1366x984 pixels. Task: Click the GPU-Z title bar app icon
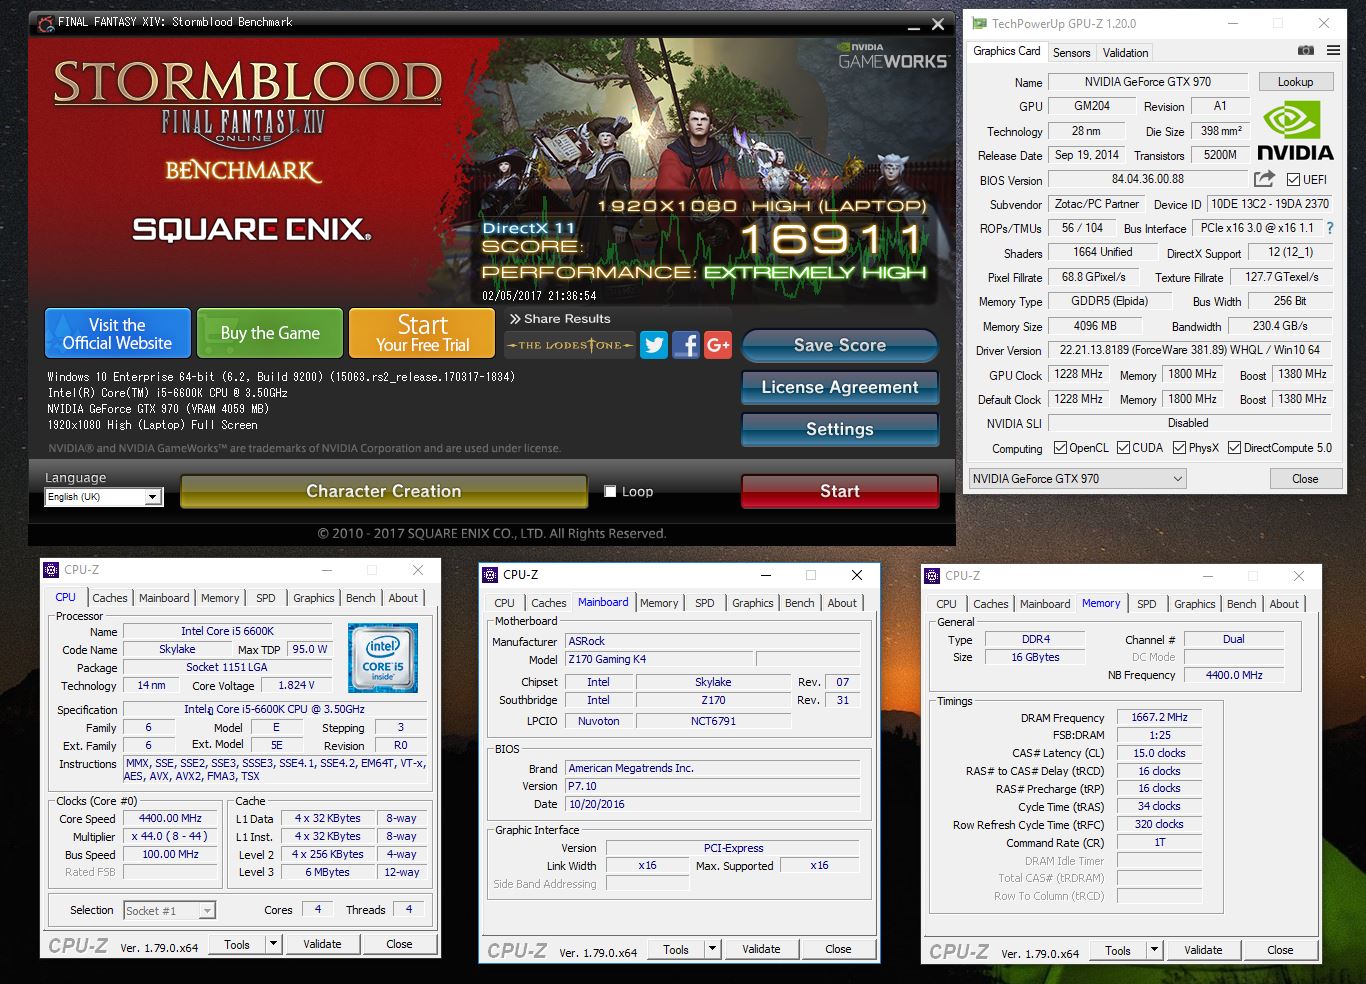979,23
